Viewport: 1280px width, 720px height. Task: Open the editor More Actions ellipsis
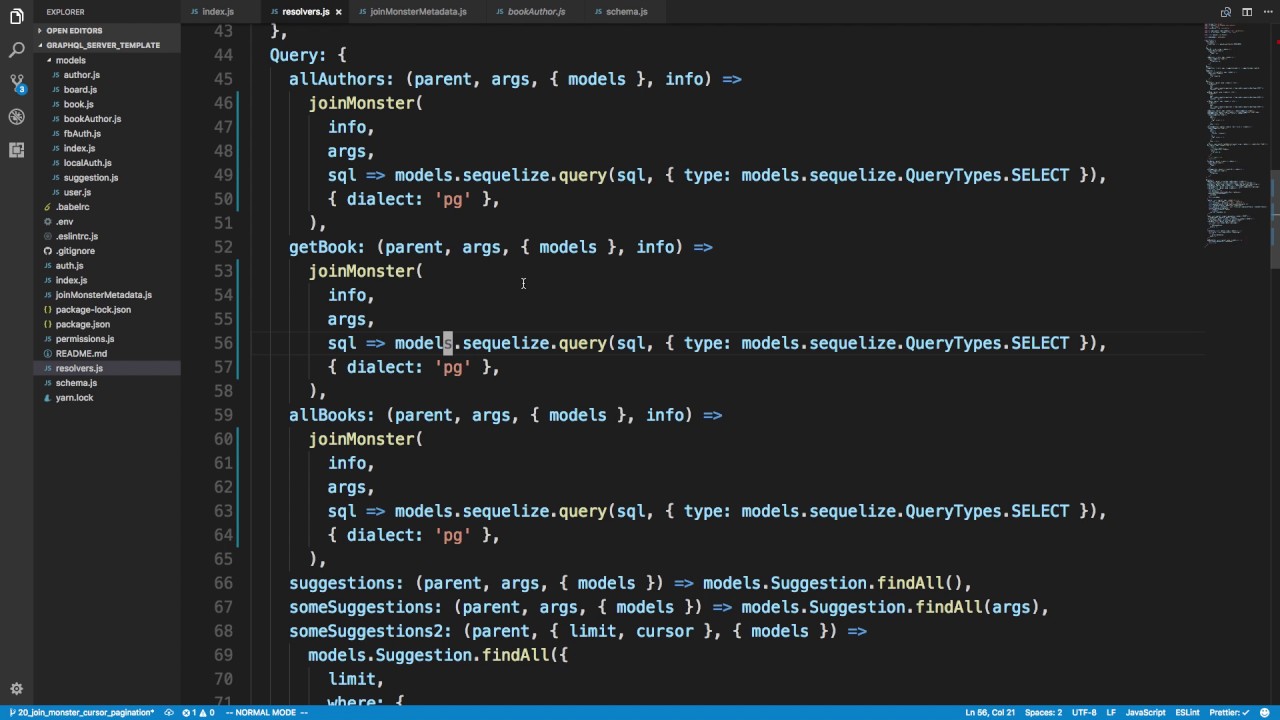click(x=1267, y=12)
